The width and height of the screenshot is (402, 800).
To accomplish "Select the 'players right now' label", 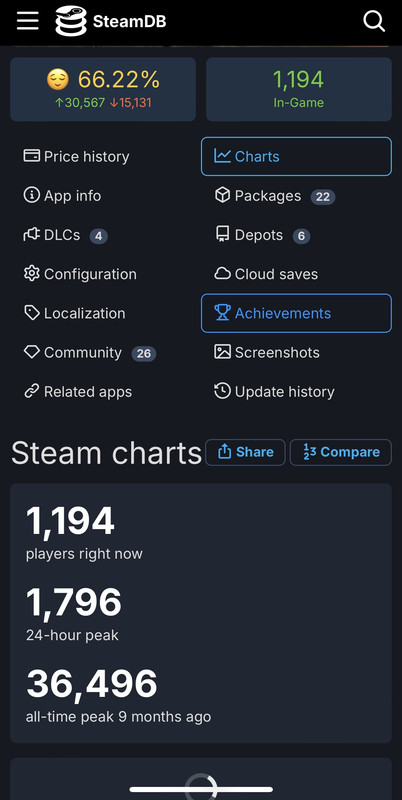I will coord(84,554).
